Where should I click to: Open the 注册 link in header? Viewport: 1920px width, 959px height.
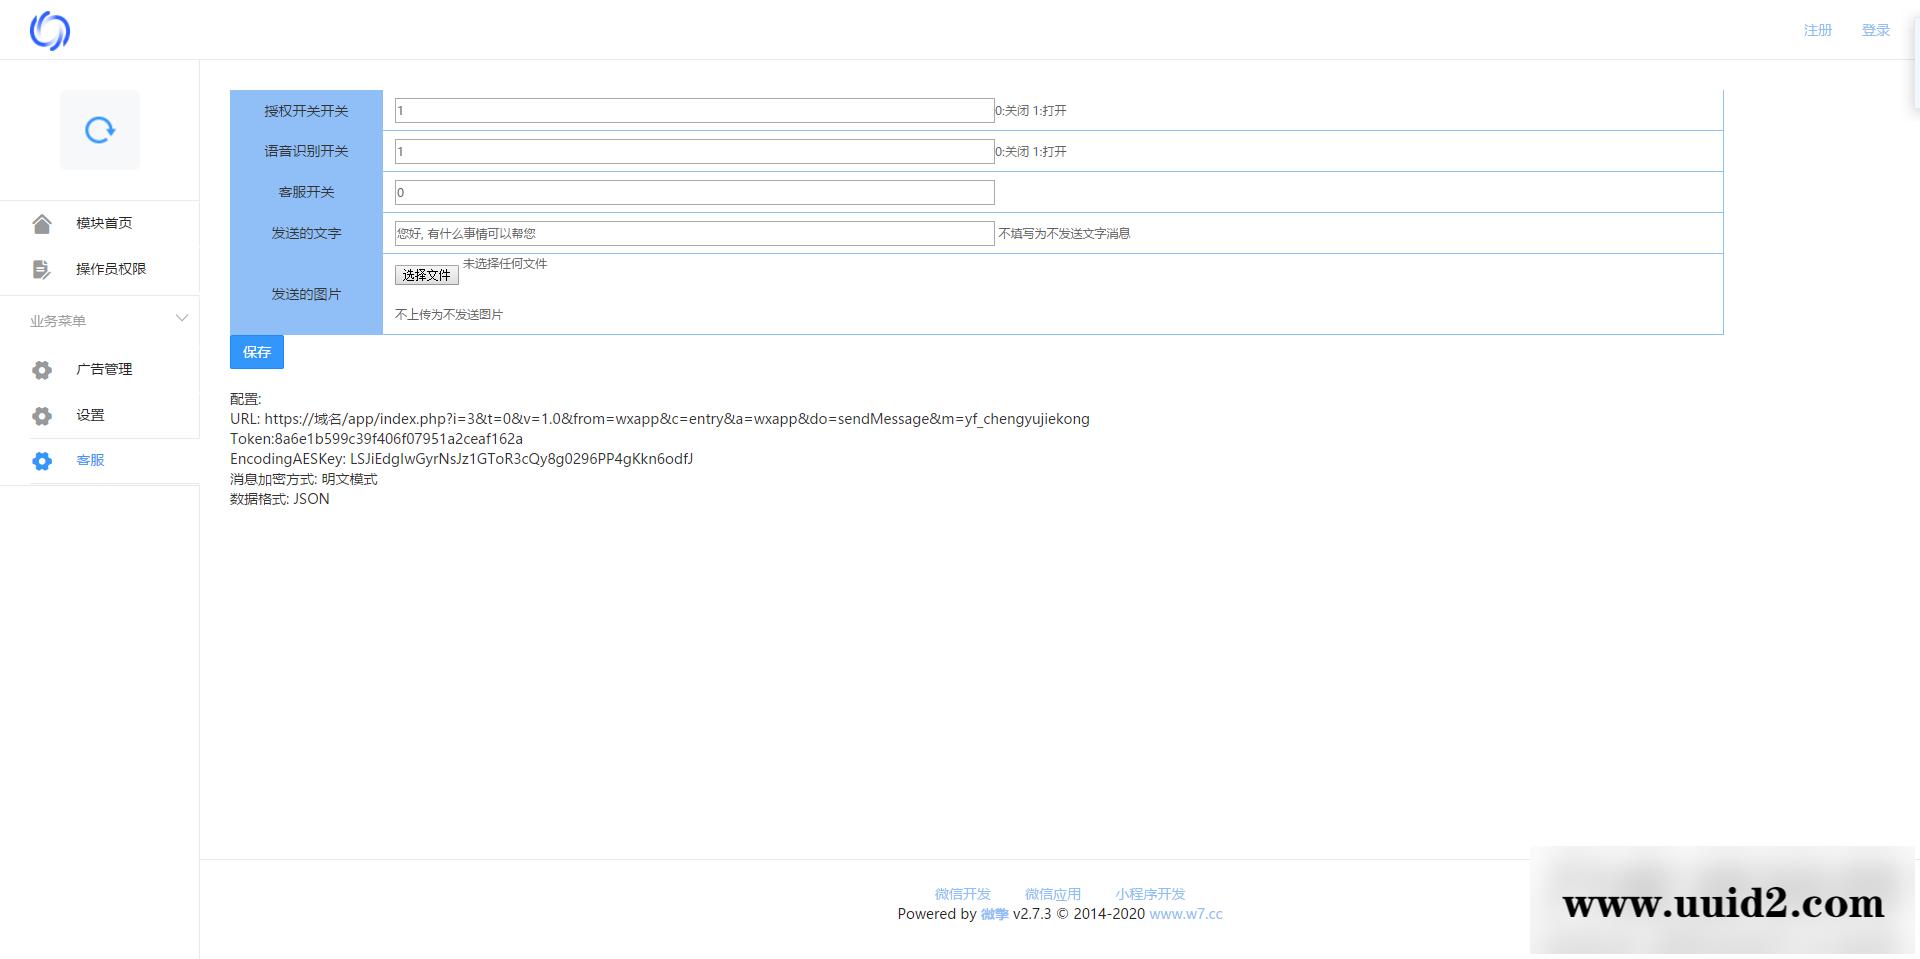click(x=1817, y=30)
